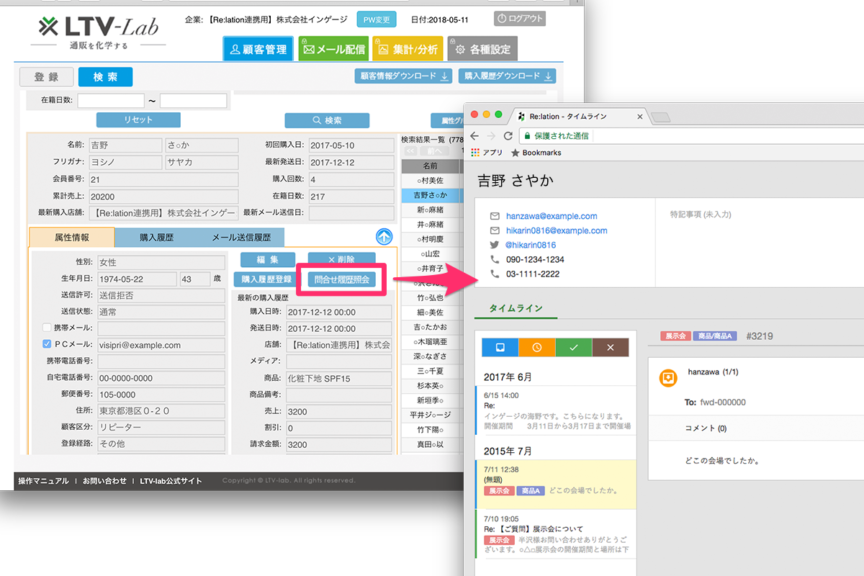Screen dimensions: 864x576
Task: Click the 問合せ履歴照会 button
Action: 342,280
